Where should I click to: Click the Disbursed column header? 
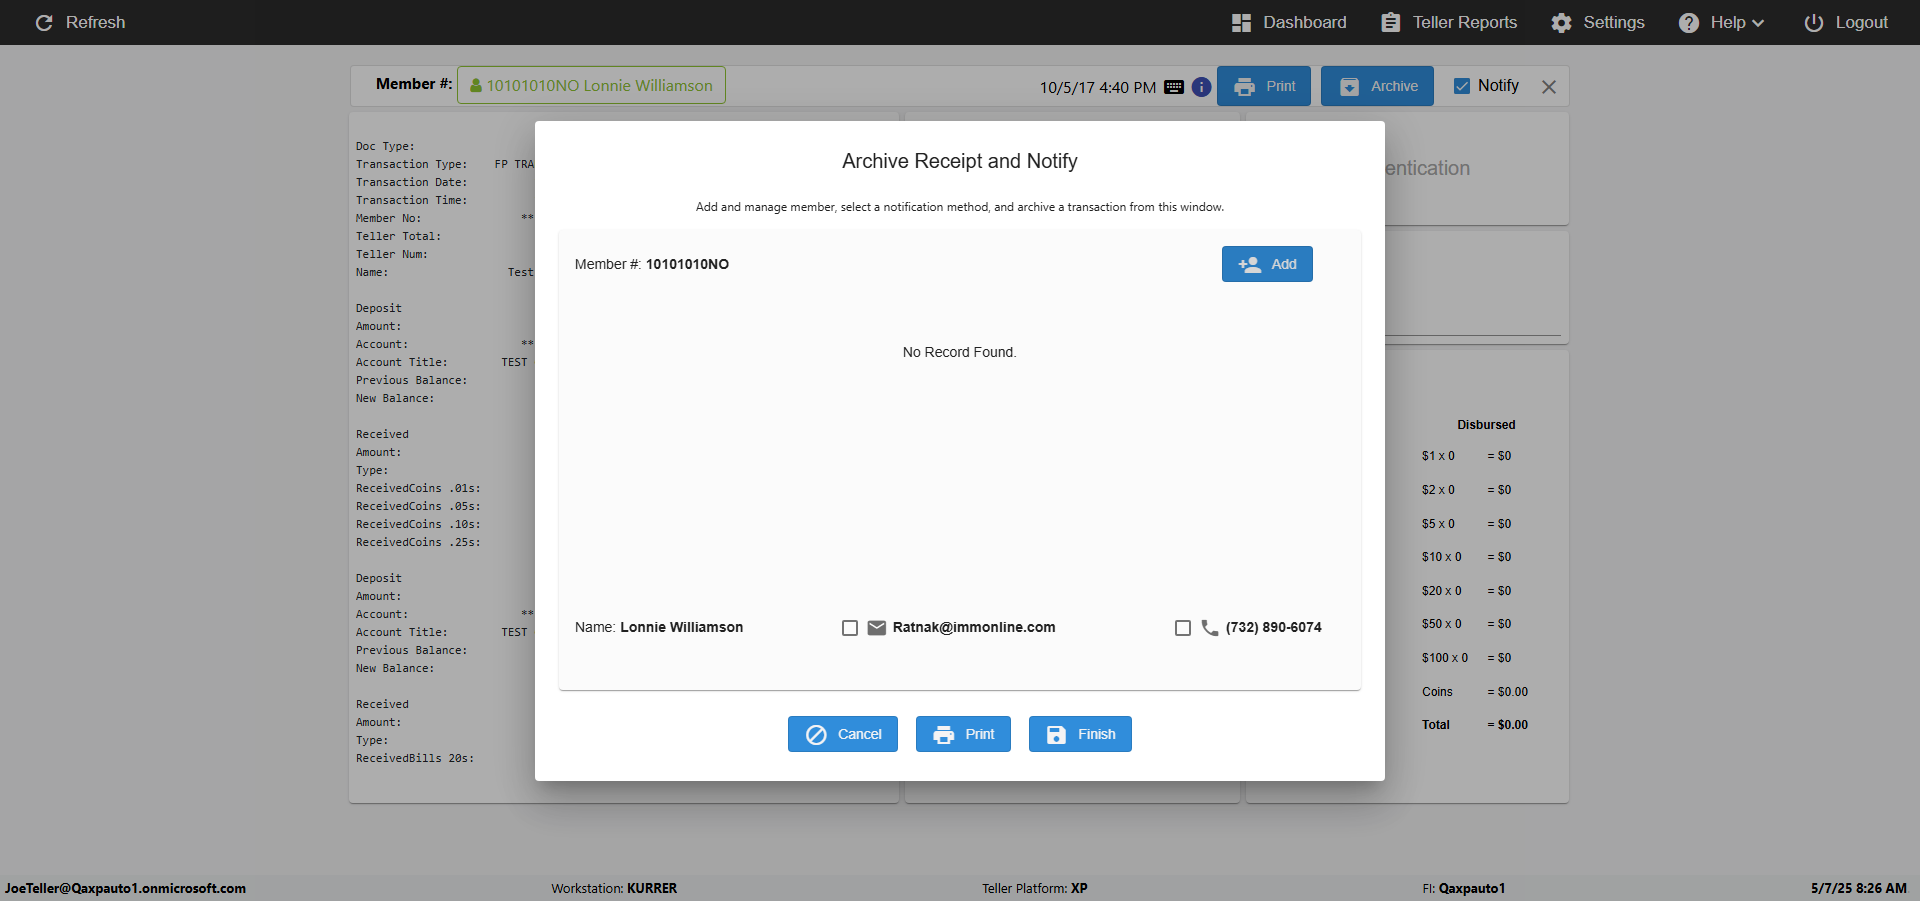tap(1486, 425)
